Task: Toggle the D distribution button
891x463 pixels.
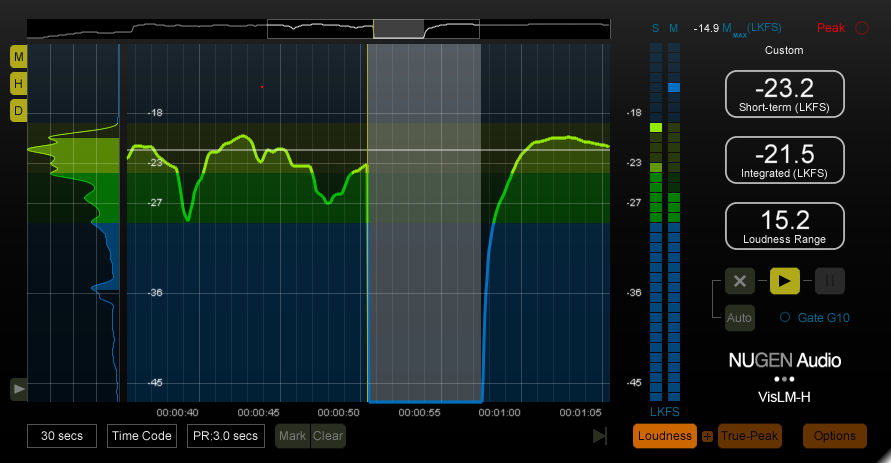Action: (19, 111)
